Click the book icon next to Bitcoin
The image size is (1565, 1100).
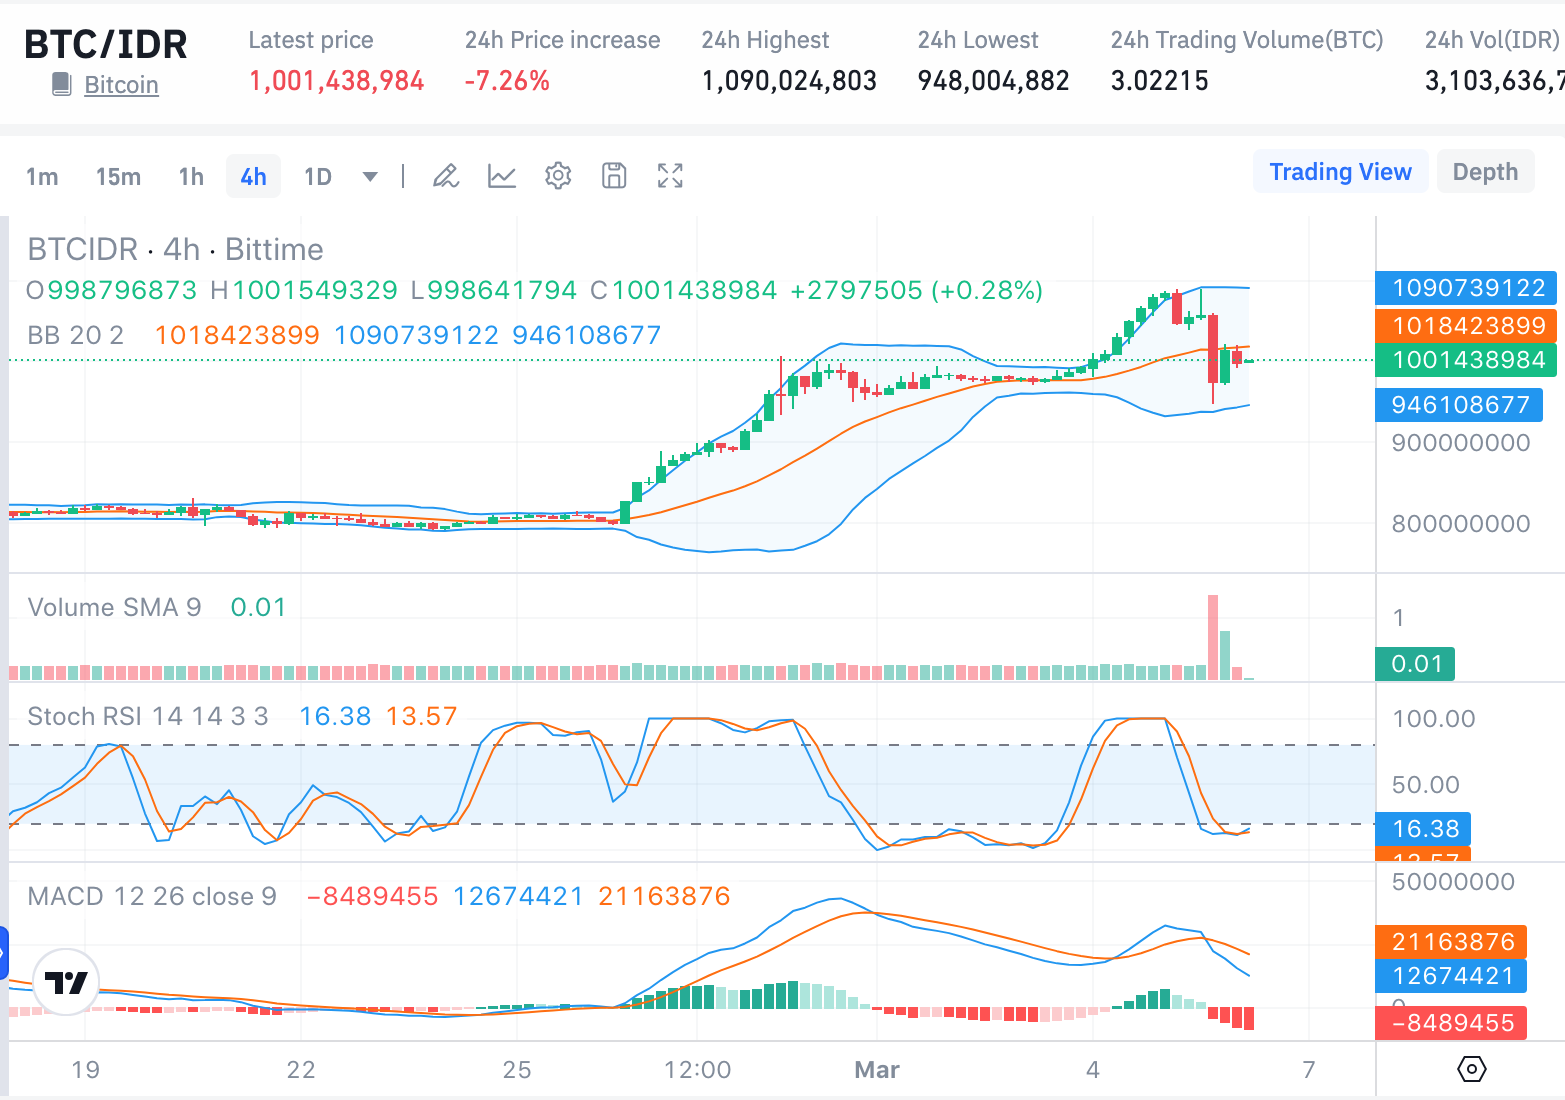(62, 84)
